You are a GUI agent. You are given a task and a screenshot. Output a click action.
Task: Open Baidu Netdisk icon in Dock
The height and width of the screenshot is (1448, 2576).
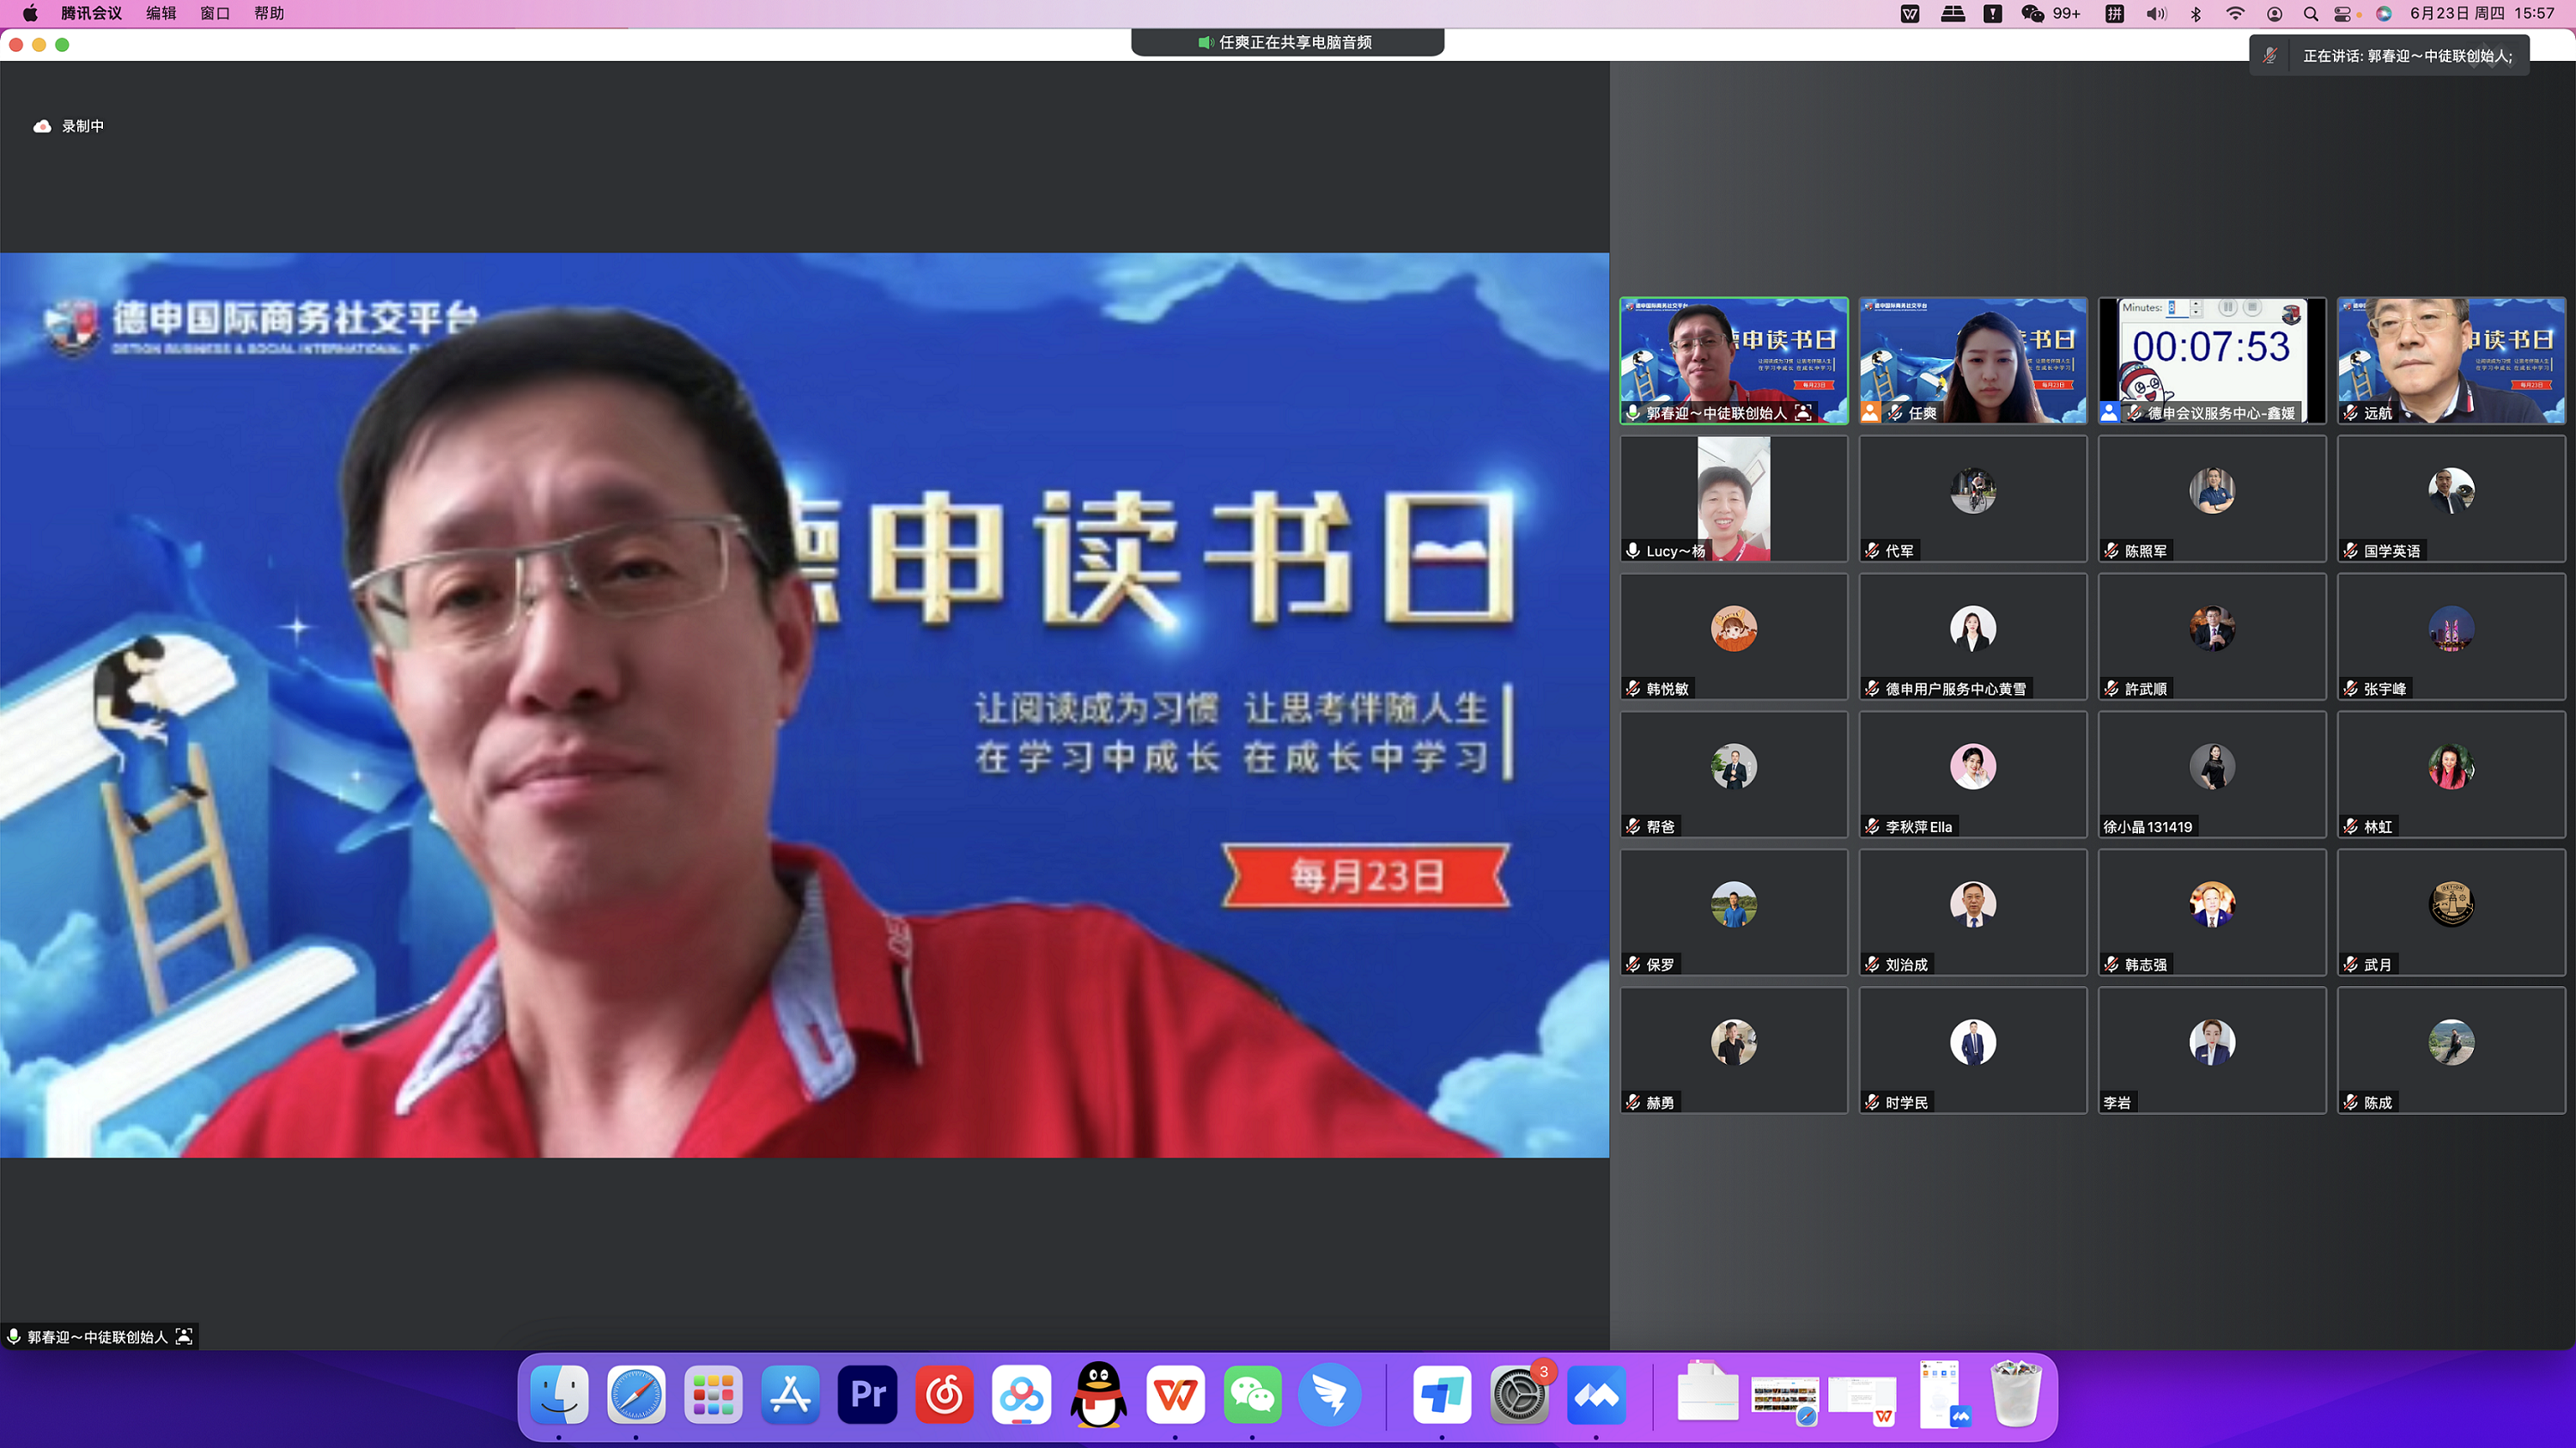[x=1021, y=1394]
